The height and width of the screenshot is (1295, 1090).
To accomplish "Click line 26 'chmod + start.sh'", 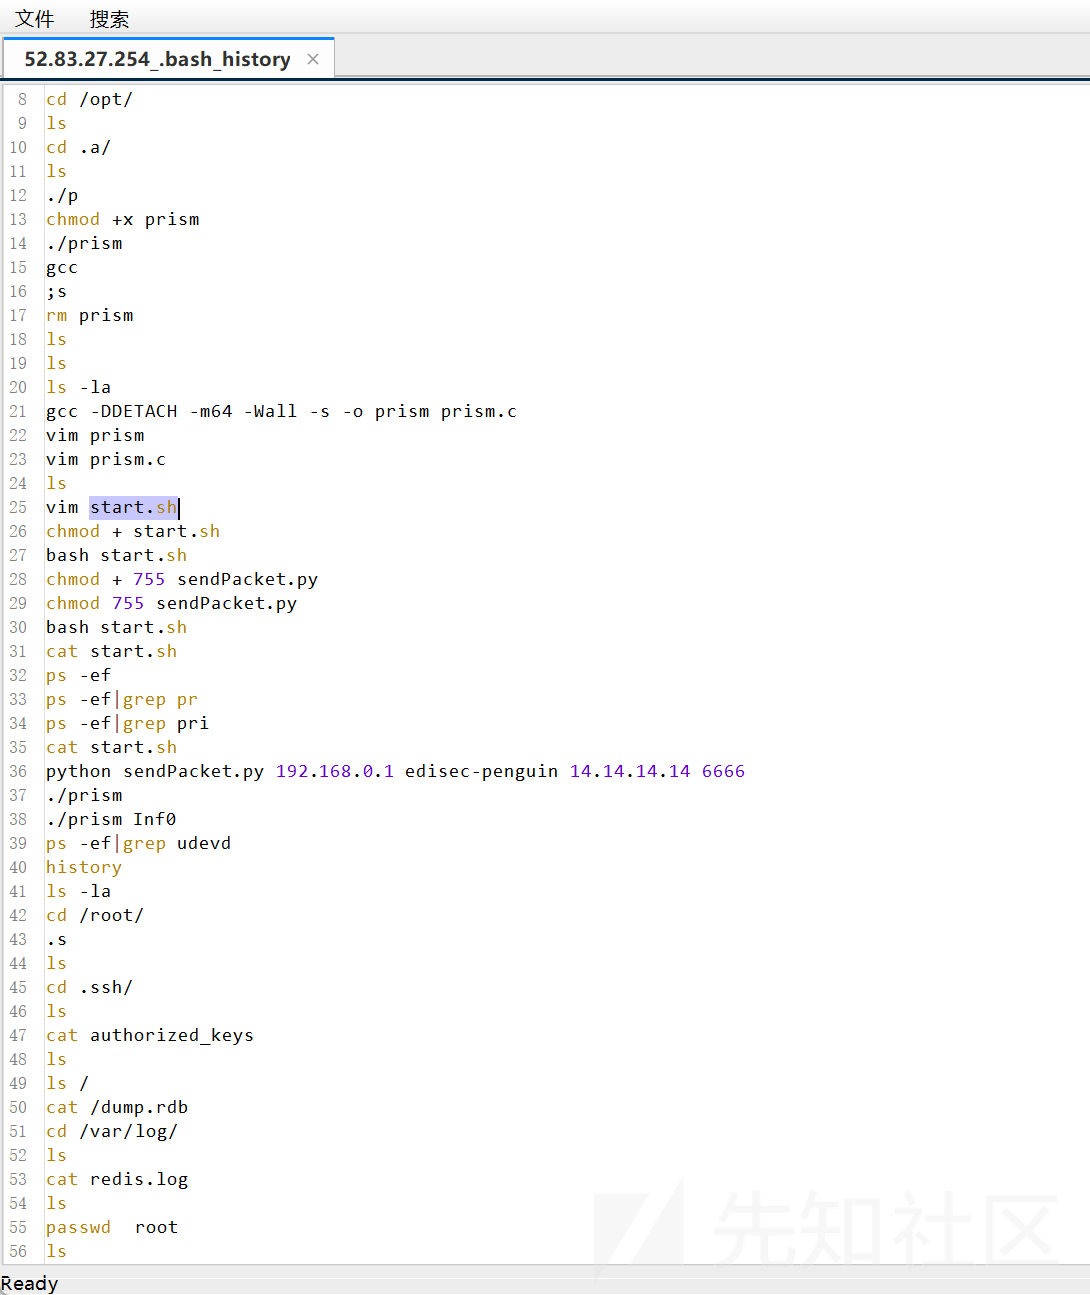I will tap(133, 531).
